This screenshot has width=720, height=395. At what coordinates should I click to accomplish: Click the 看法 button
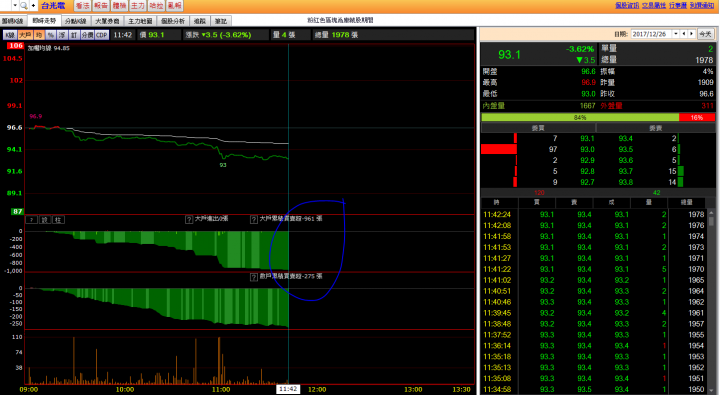point(83,6)
